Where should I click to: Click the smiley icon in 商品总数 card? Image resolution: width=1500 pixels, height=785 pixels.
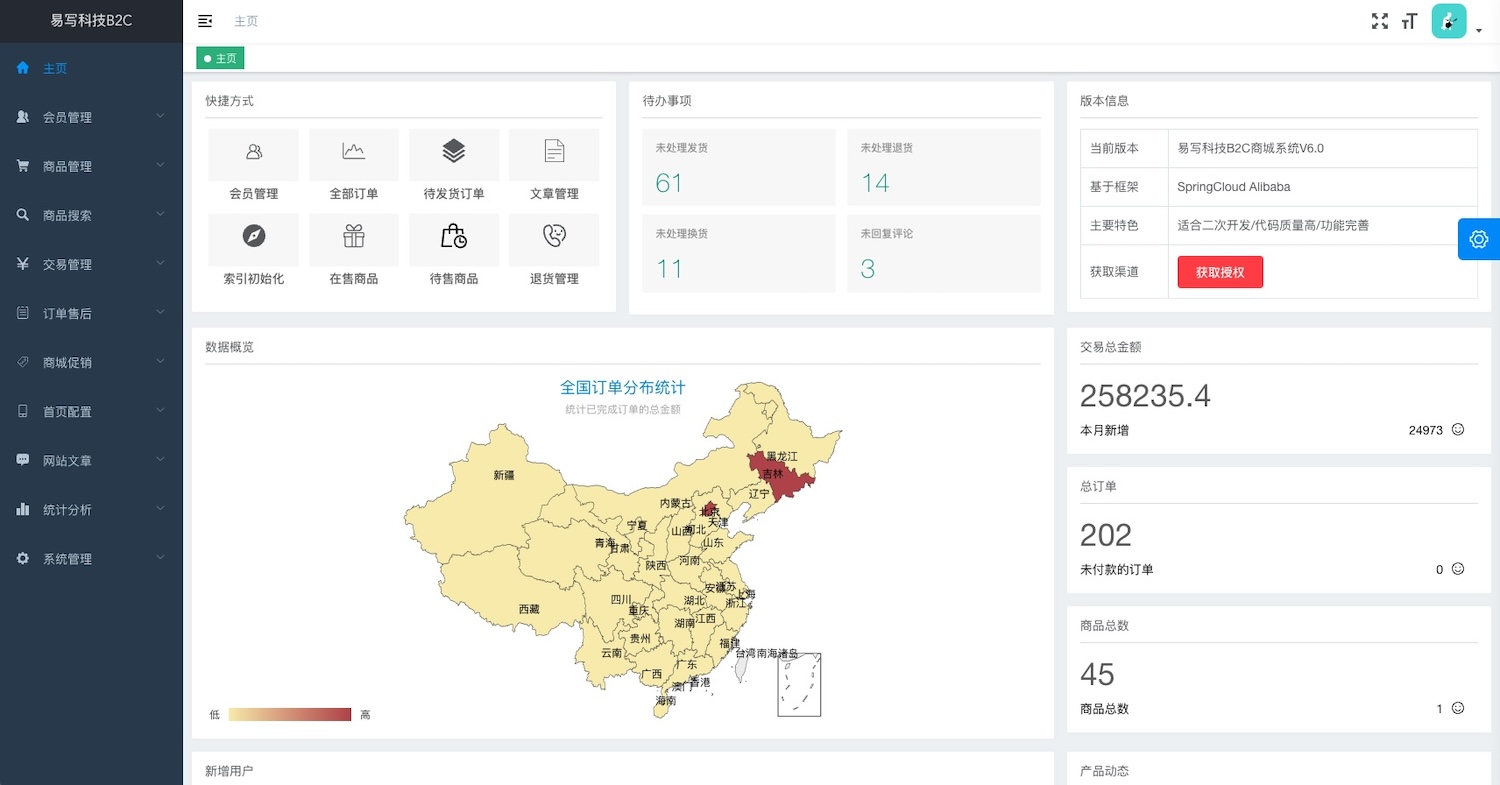(x=1458, y=708)
